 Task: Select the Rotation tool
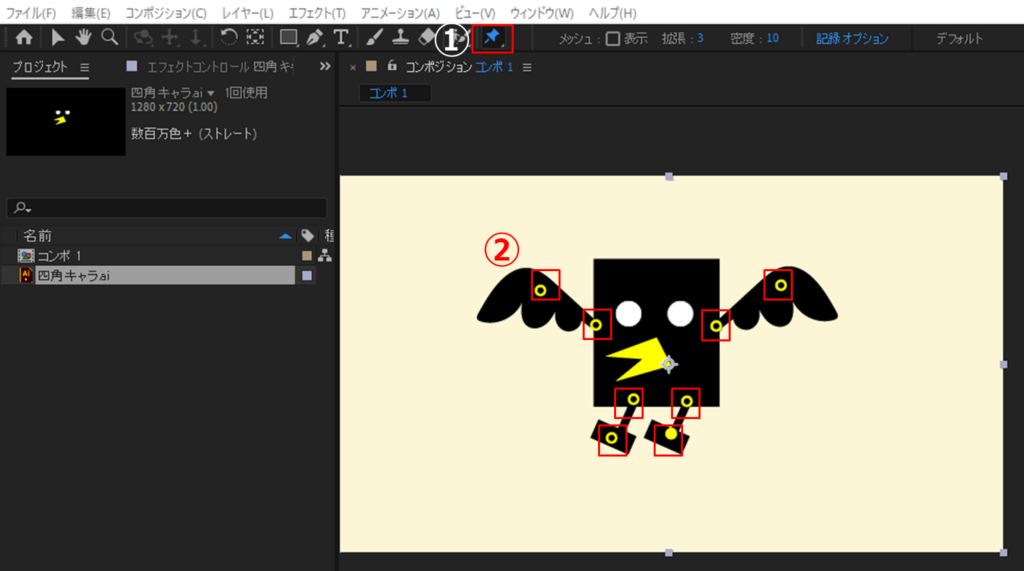pyautogui.click(x=229, y=38)
